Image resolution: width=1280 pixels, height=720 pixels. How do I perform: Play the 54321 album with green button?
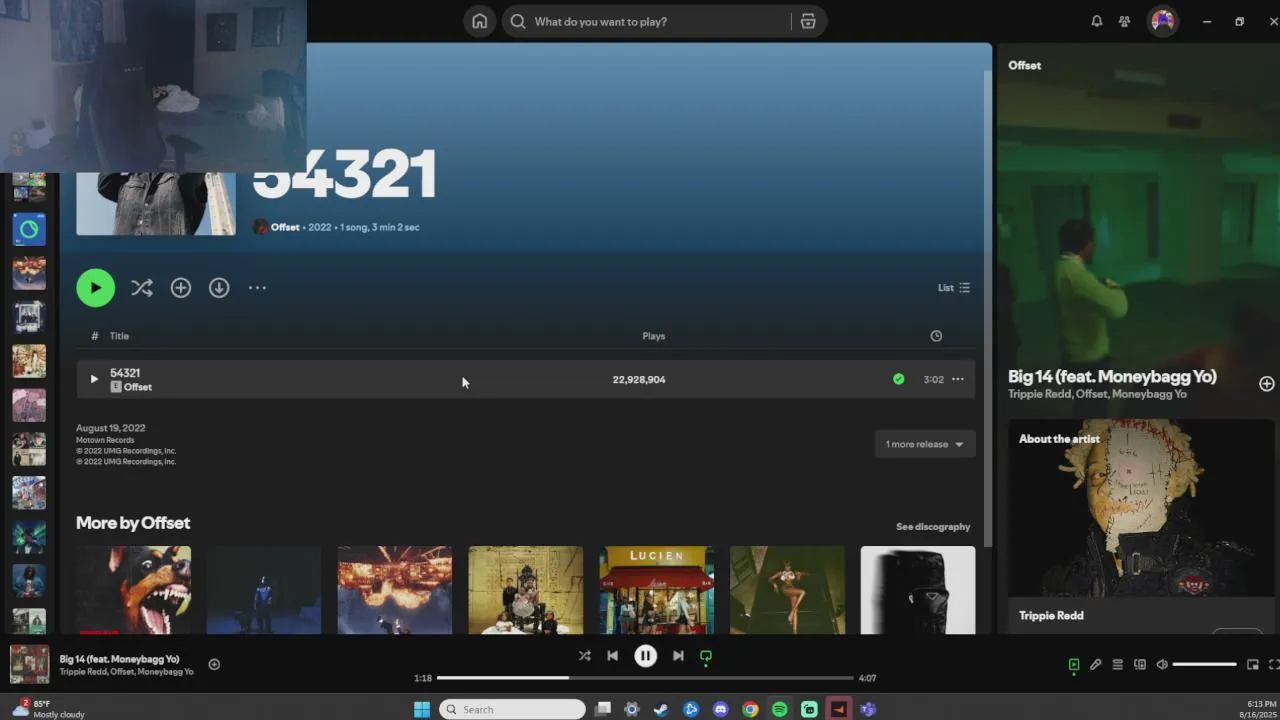(x=95, y=288)
